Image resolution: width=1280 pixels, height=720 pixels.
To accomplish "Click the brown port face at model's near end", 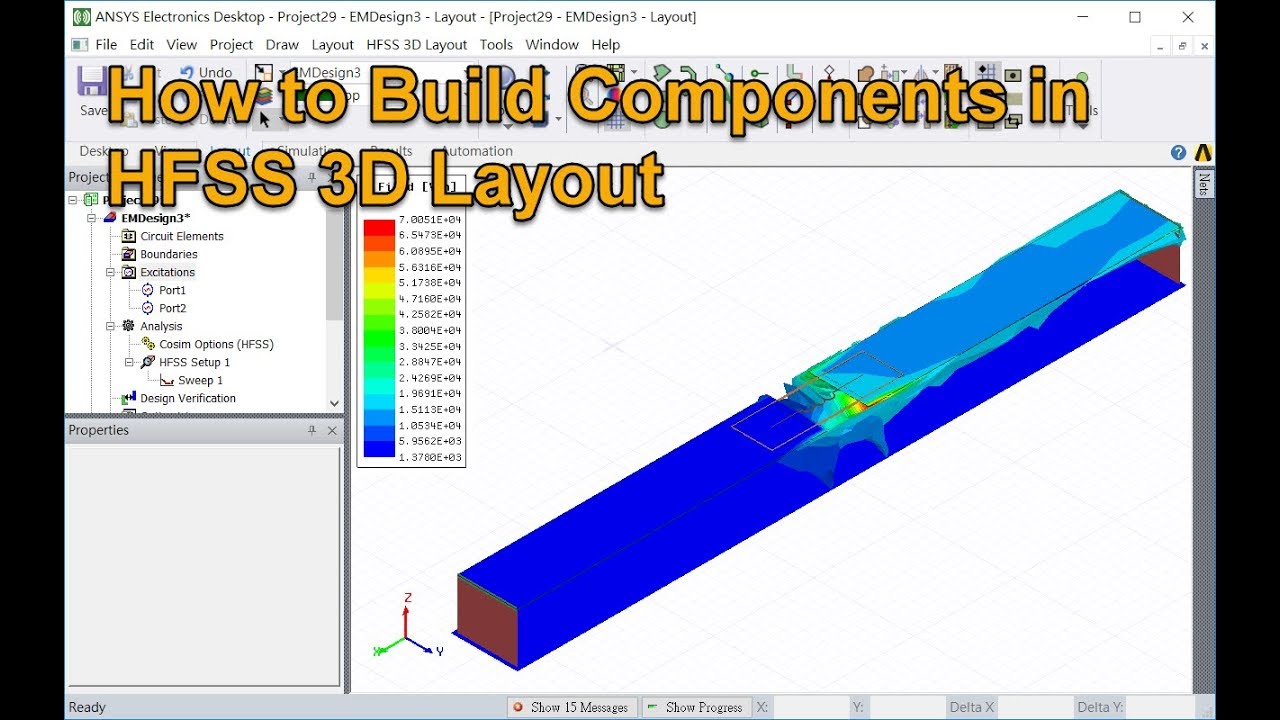I will (488, 621).
